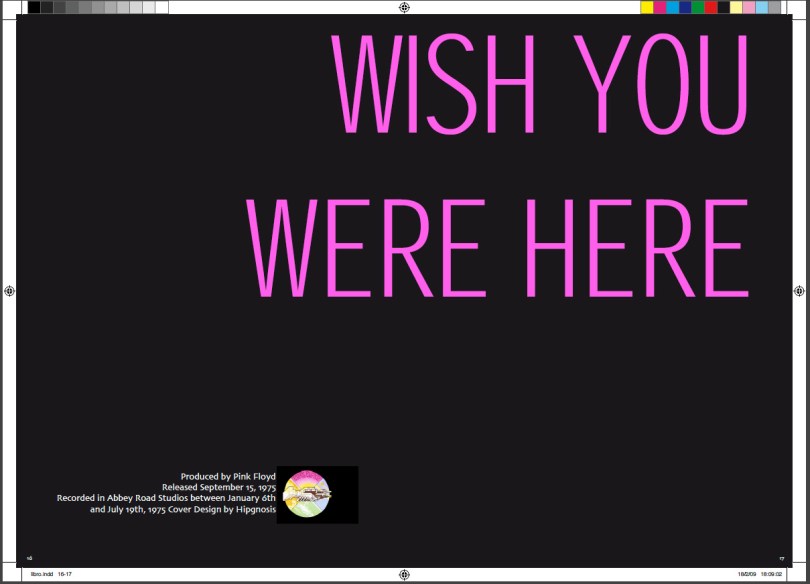
Task: Click the left edge registration mark
Action: coord(9,291)
